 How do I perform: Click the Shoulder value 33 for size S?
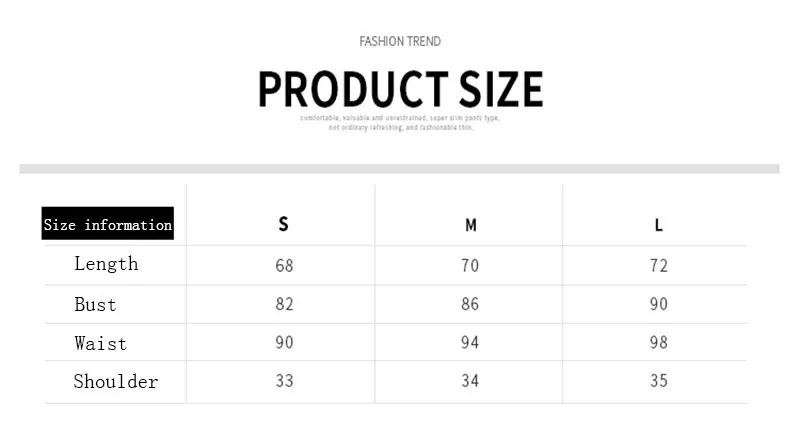284,381
